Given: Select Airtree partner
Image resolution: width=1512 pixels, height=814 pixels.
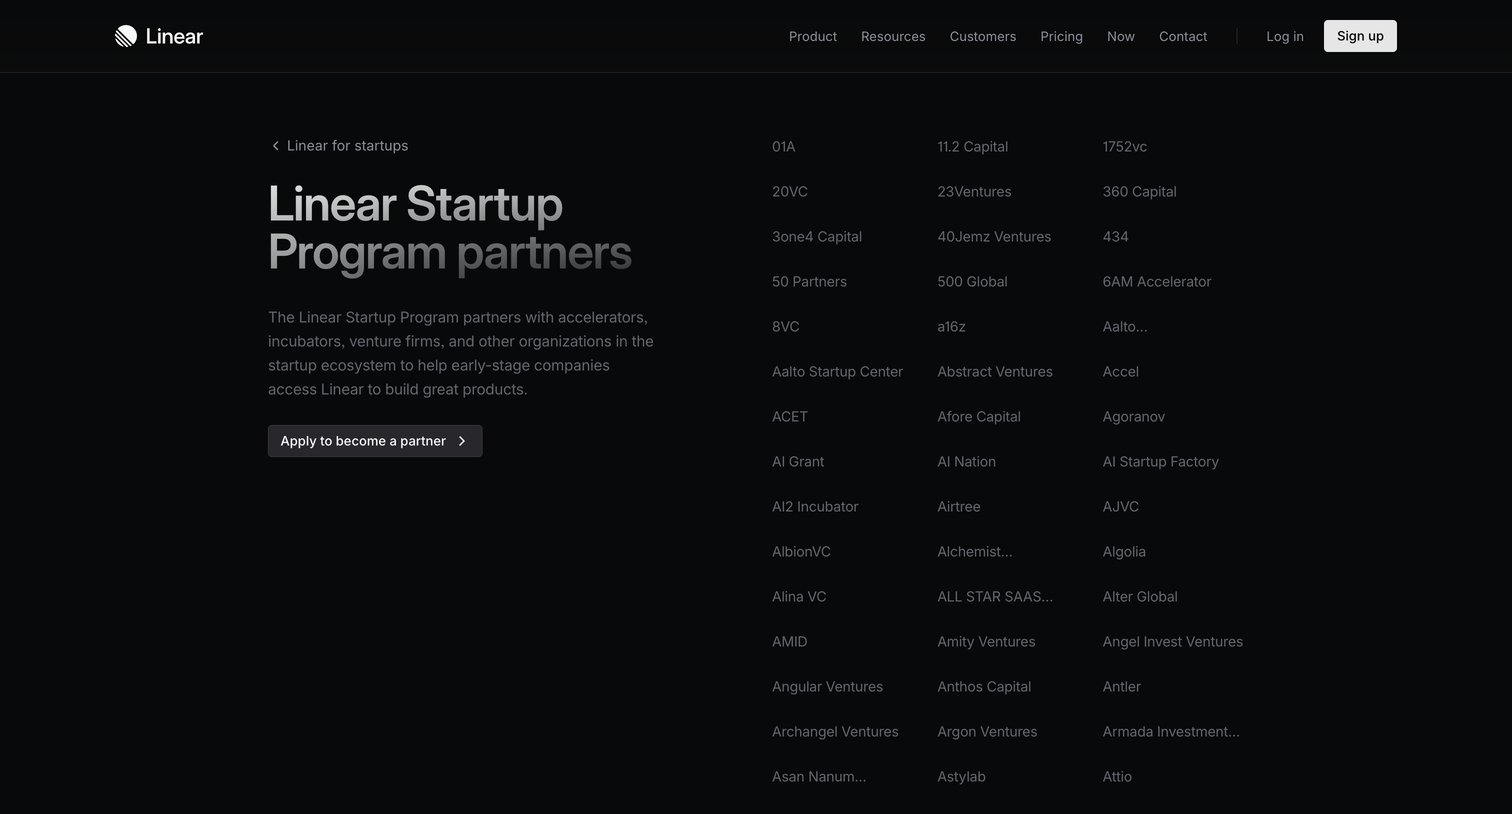Looking at the screenshot, I should pos(959,507).
